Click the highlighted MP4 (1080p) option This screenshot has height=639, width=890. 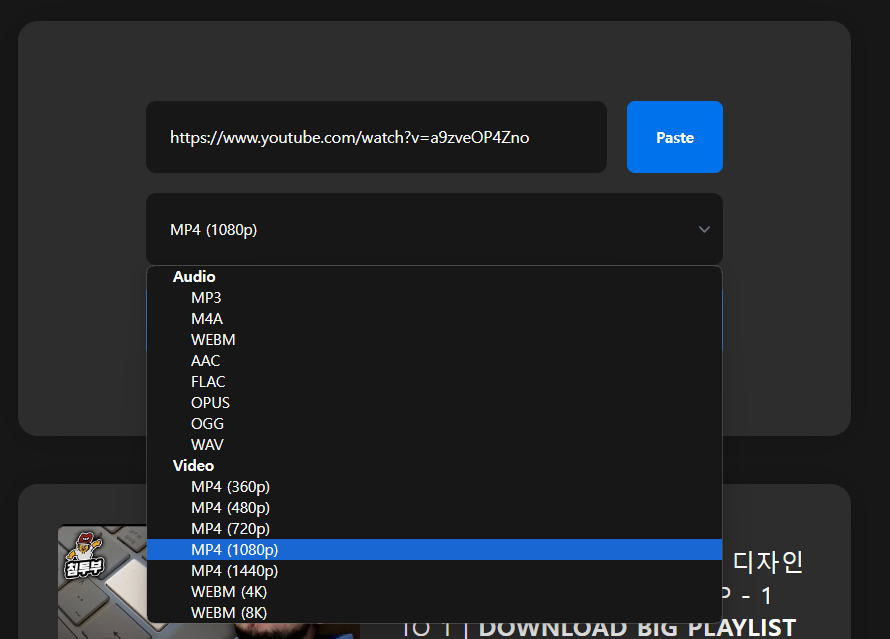point(434,549)
